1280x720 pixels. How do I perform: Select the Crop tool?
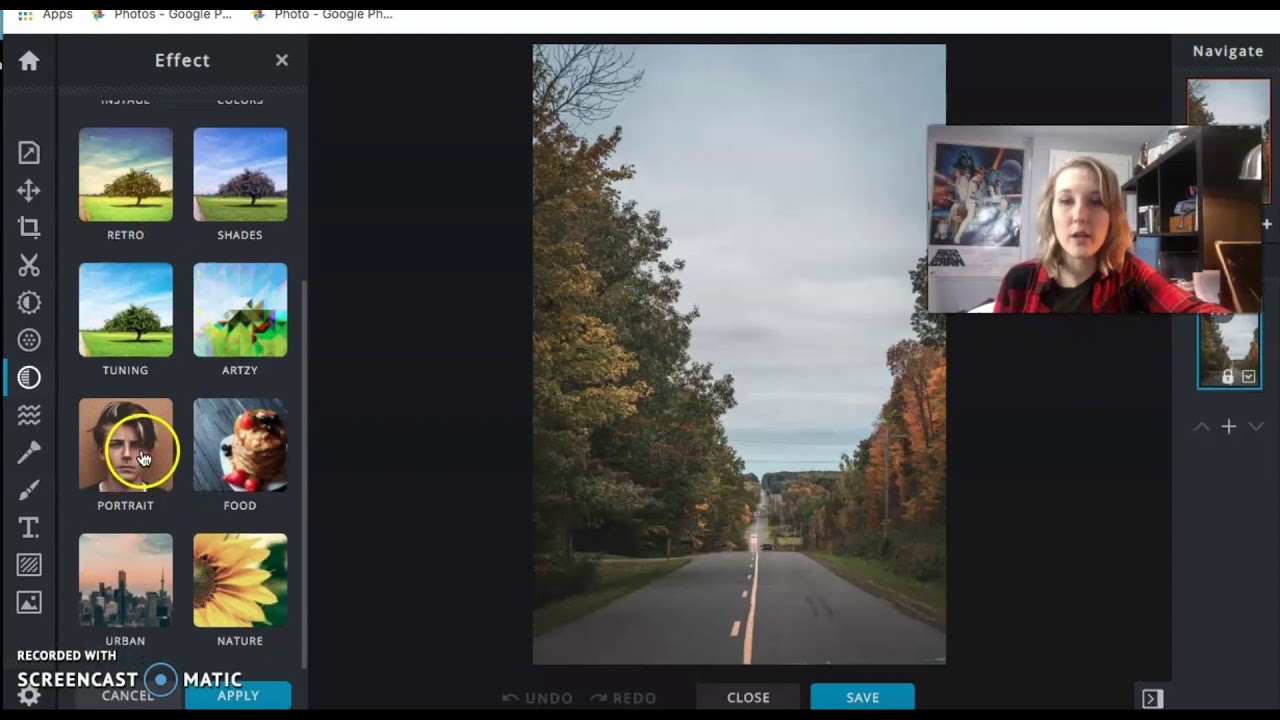tap(29, 227)
